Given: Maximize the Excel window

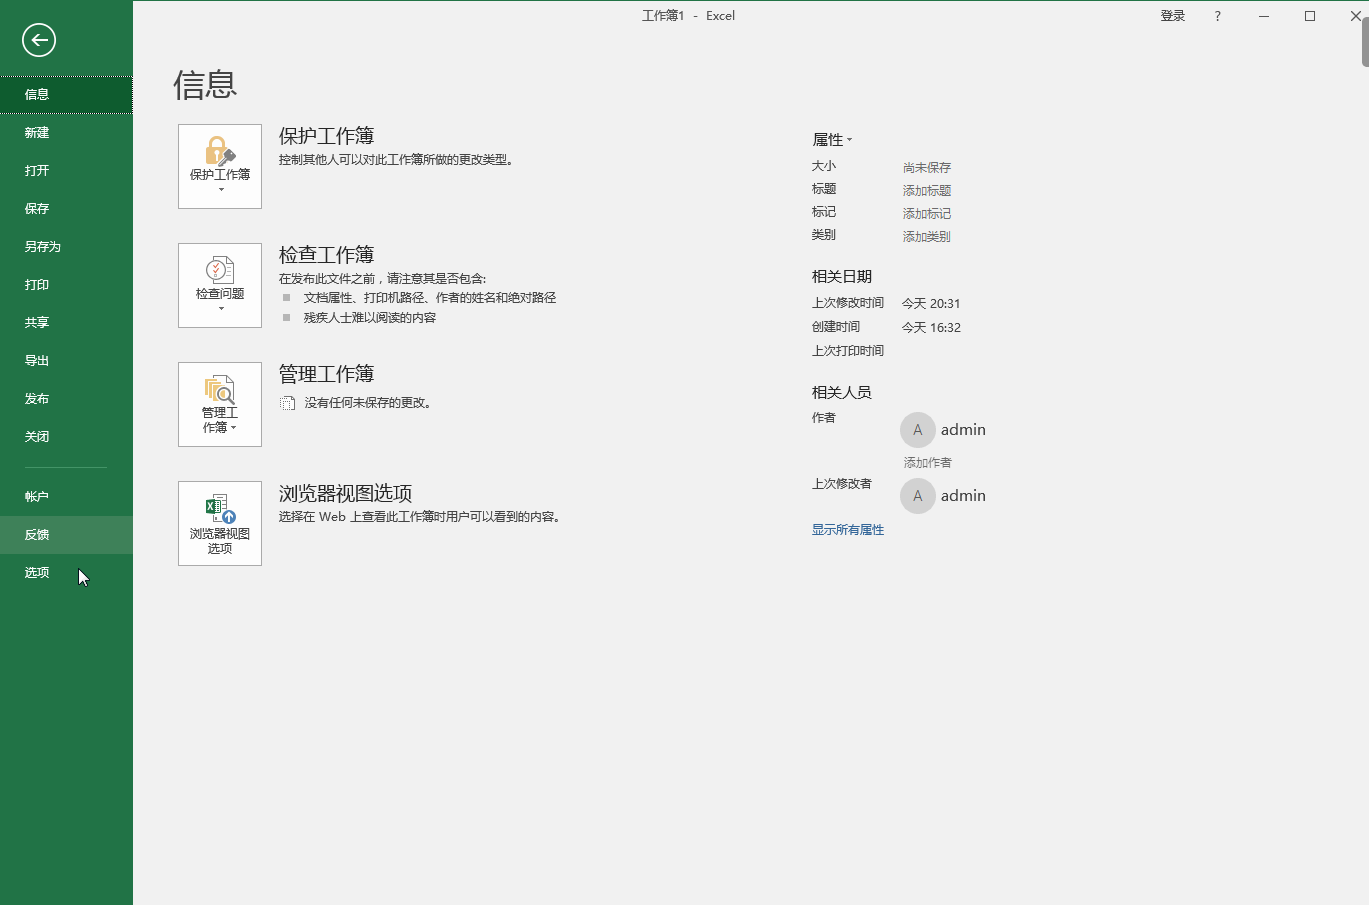Looking at the screenshot, I should click(1310, 16).
